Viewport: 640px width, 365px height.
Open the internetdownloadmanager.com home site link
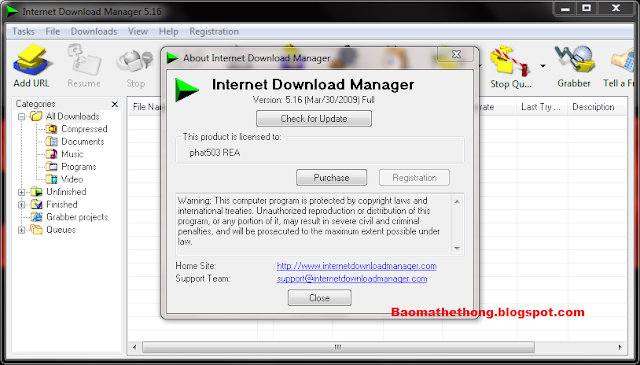pos(356,266)
